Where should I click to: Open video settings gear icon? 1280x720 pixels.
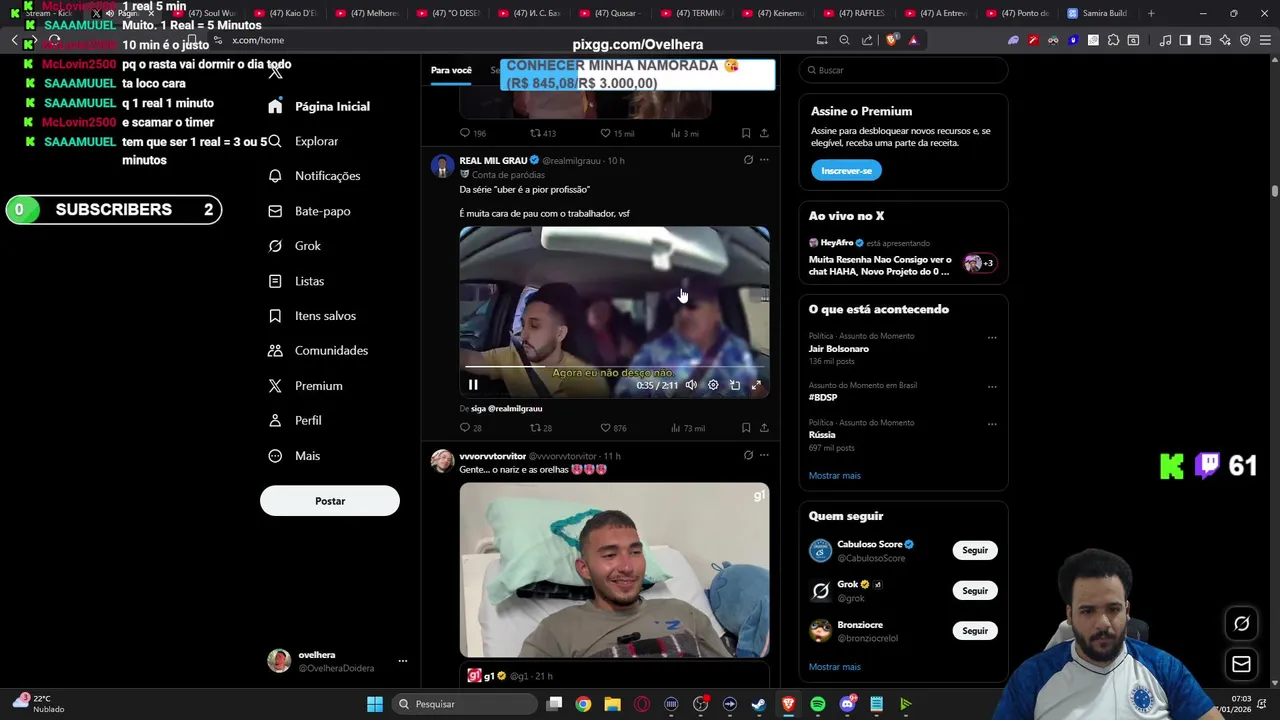point(713,385)
